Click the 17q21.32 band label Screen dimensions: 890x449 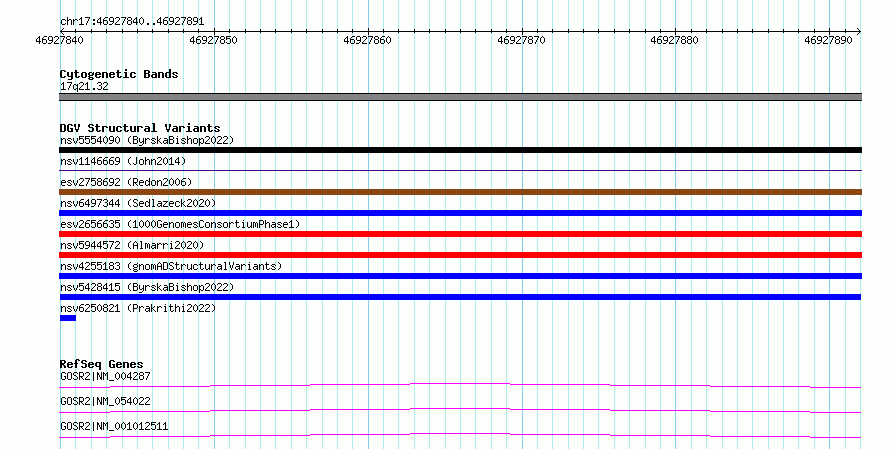point(84,86)
